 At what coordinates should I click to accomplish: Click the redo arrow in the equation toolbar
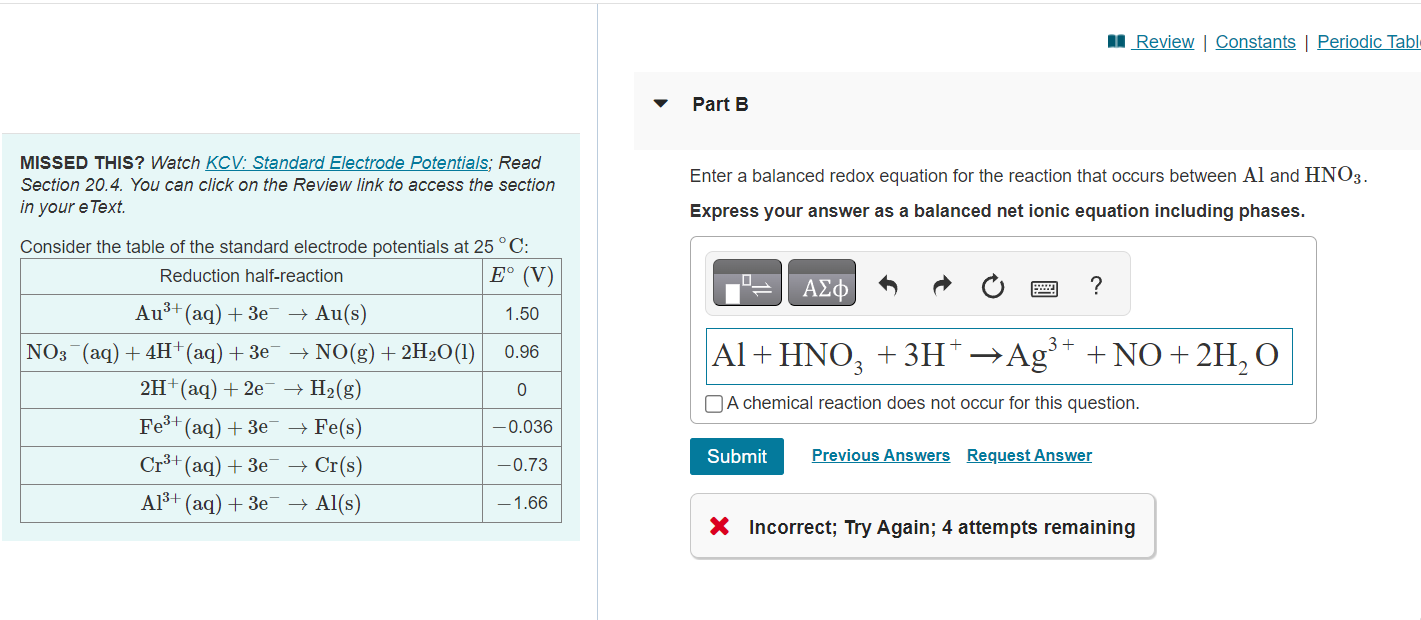940,283
